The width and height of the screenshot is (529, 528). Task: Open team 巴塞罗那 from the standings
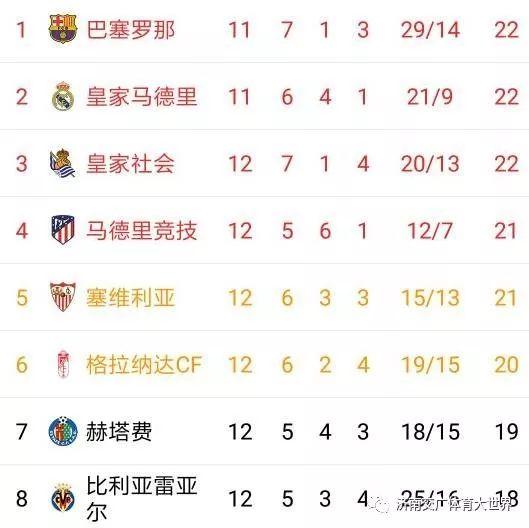click(131, 30)
